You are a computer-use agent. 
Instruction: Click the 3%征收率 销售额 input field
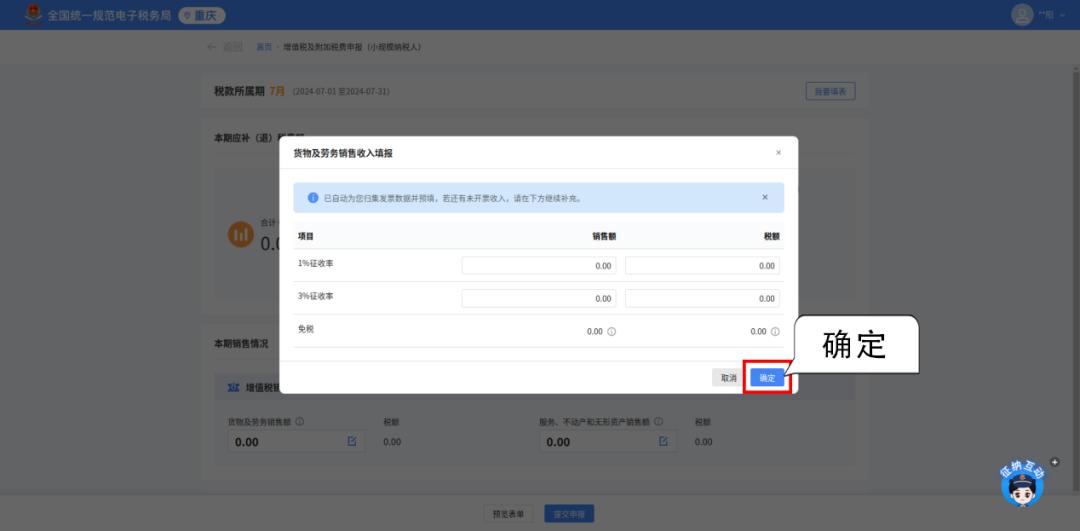(539, 299)
